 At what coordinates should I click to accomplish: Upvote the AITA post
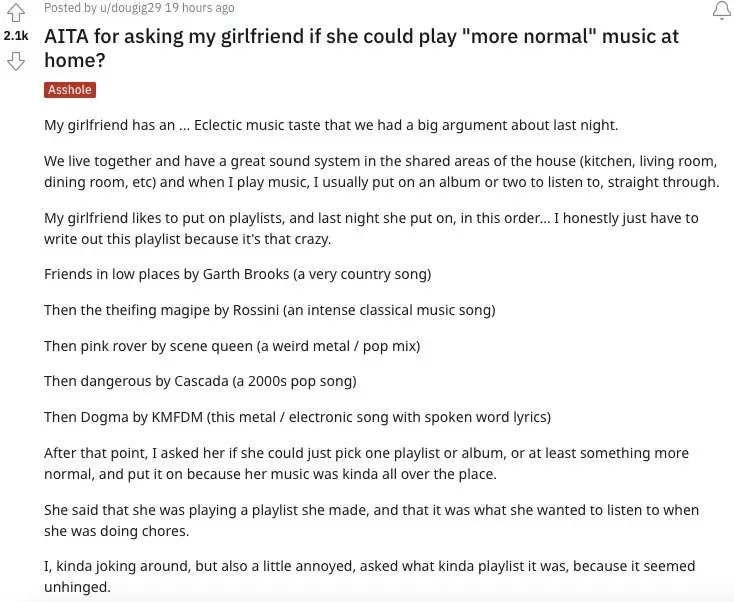pos(16,13)
